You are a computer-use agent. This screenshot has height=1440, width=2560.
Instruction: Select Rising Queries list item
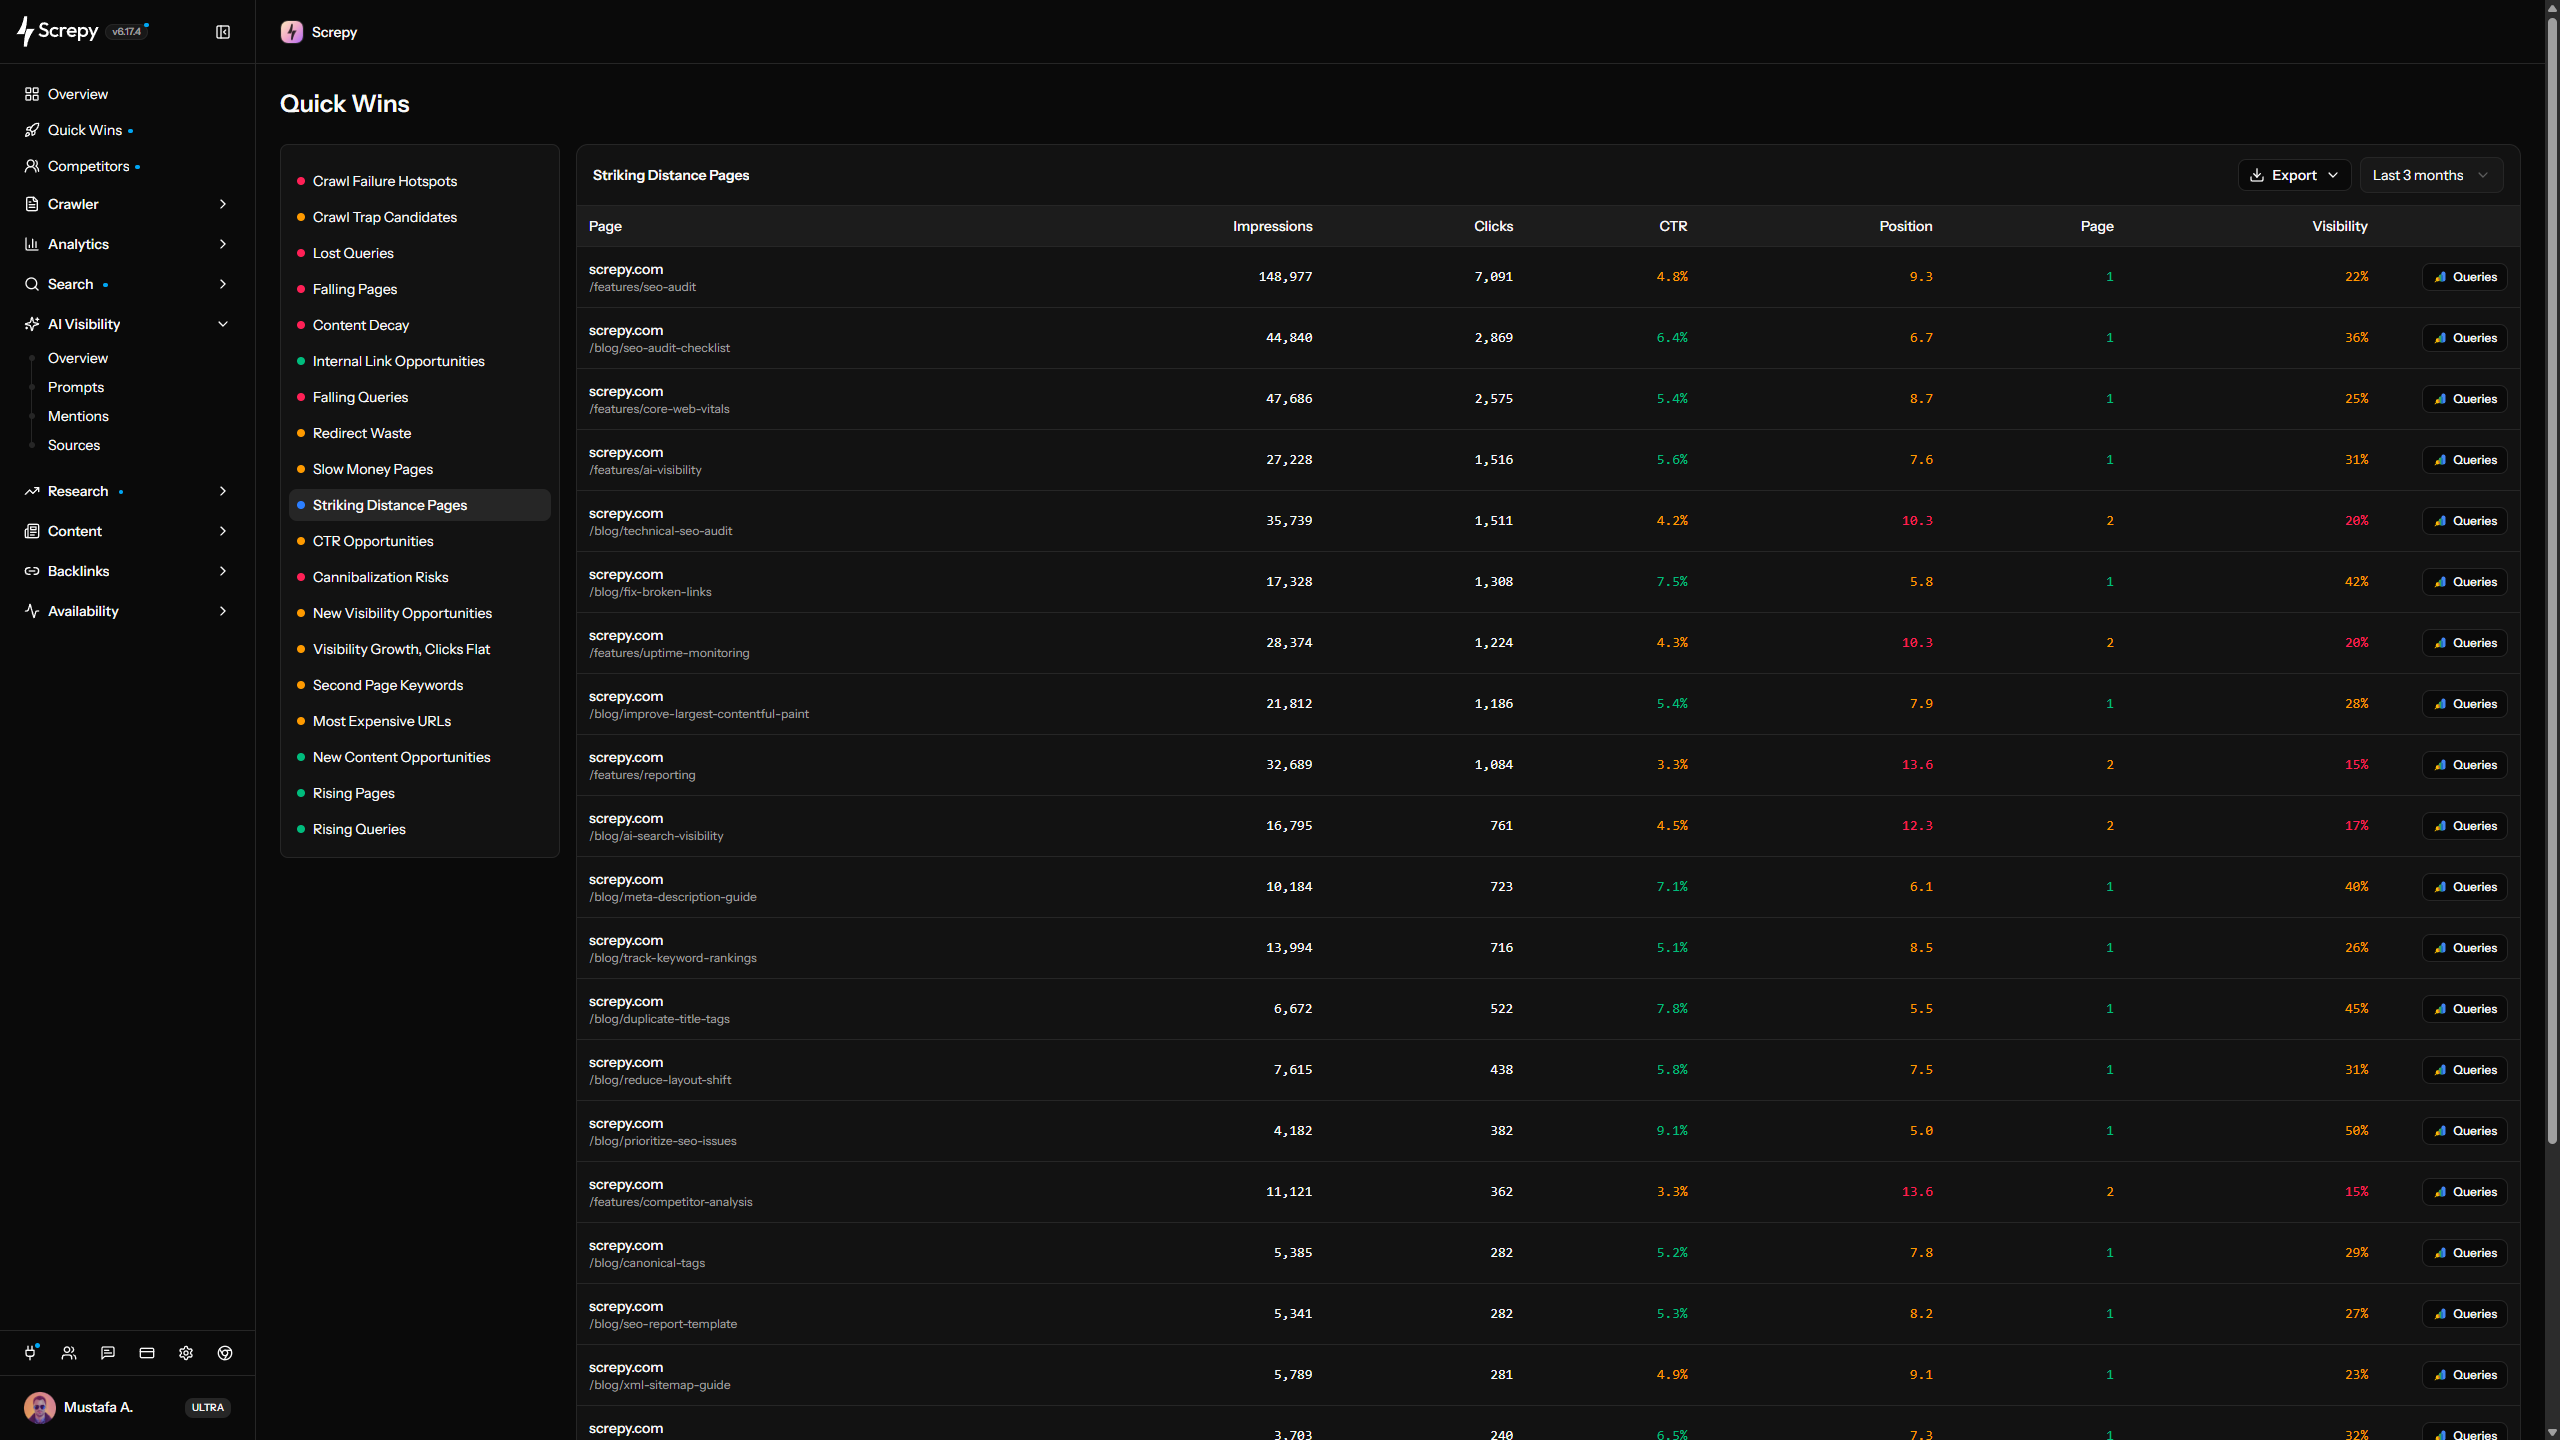[420, 829]
